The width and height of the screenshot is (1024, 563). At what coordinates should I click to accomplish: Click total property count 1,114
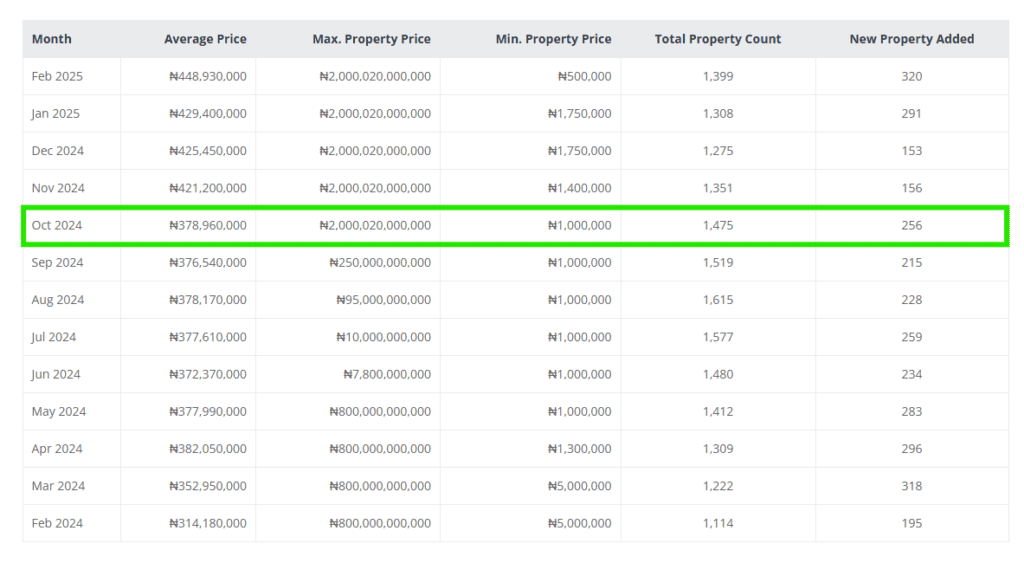718,523
